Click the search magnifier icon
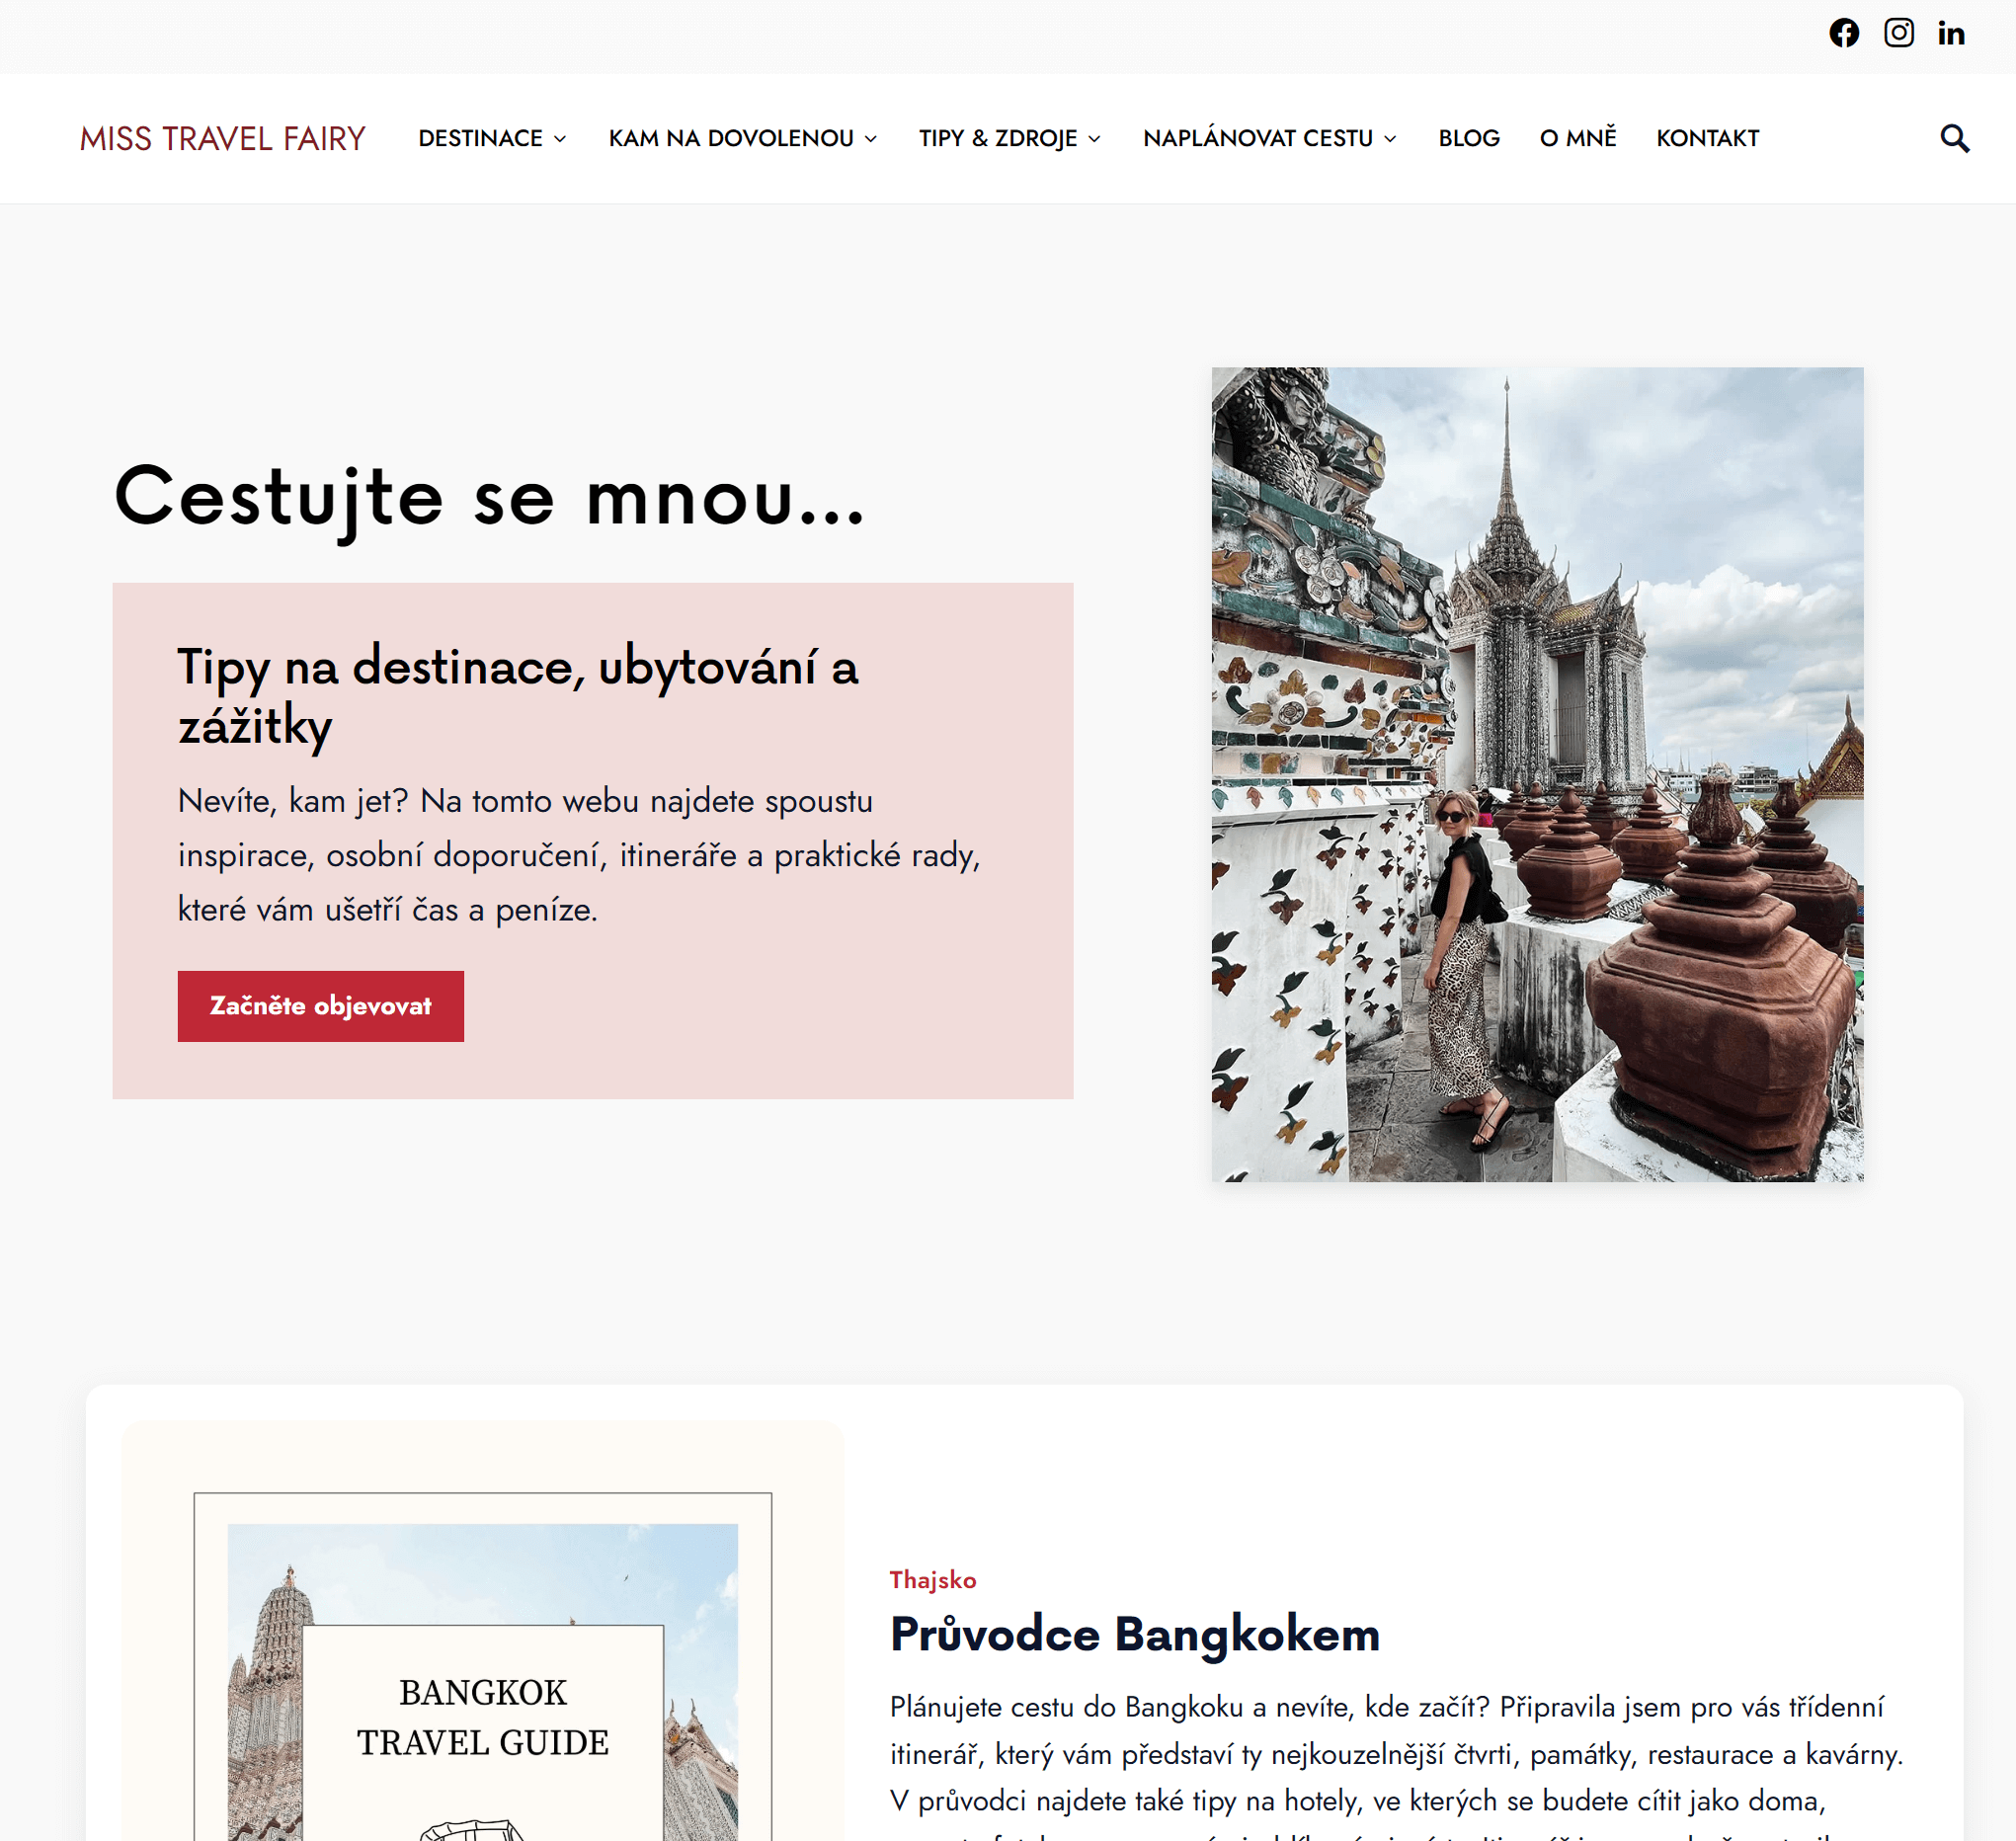 pyautogui.click(x=1954, y=138)
